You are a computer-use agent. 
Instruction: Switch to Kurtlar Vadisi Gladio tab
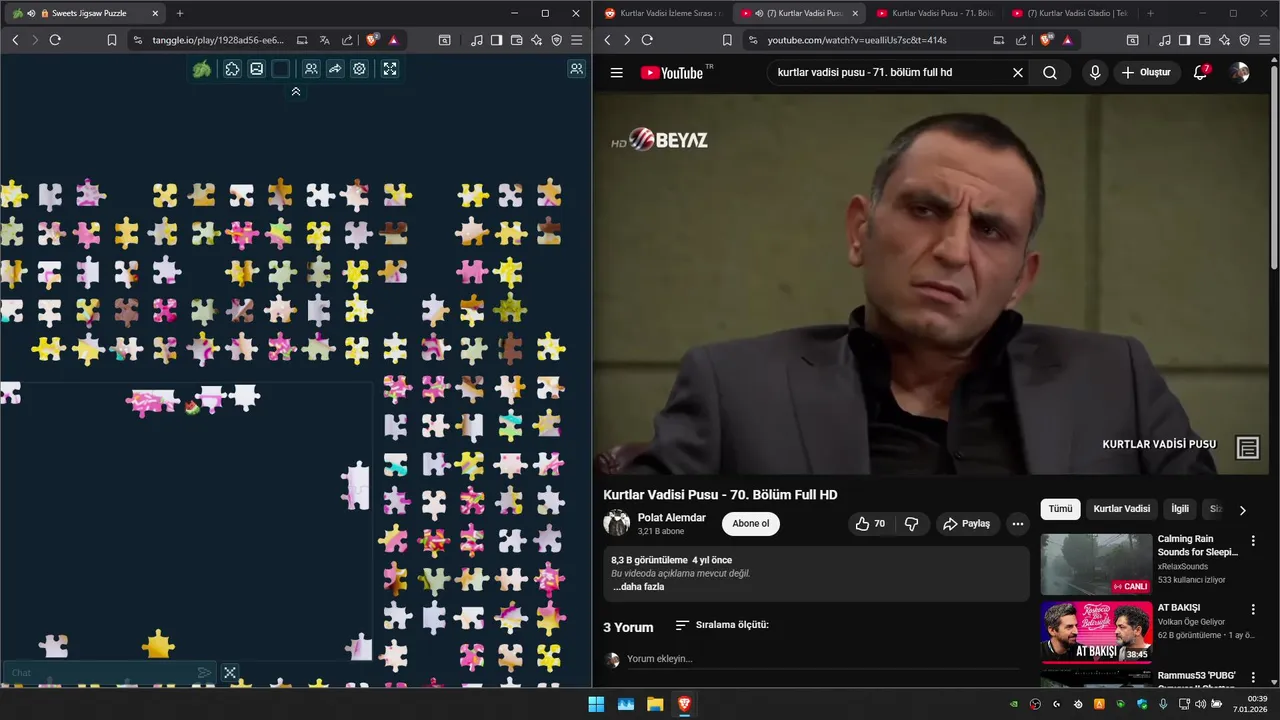point(1071,13)
